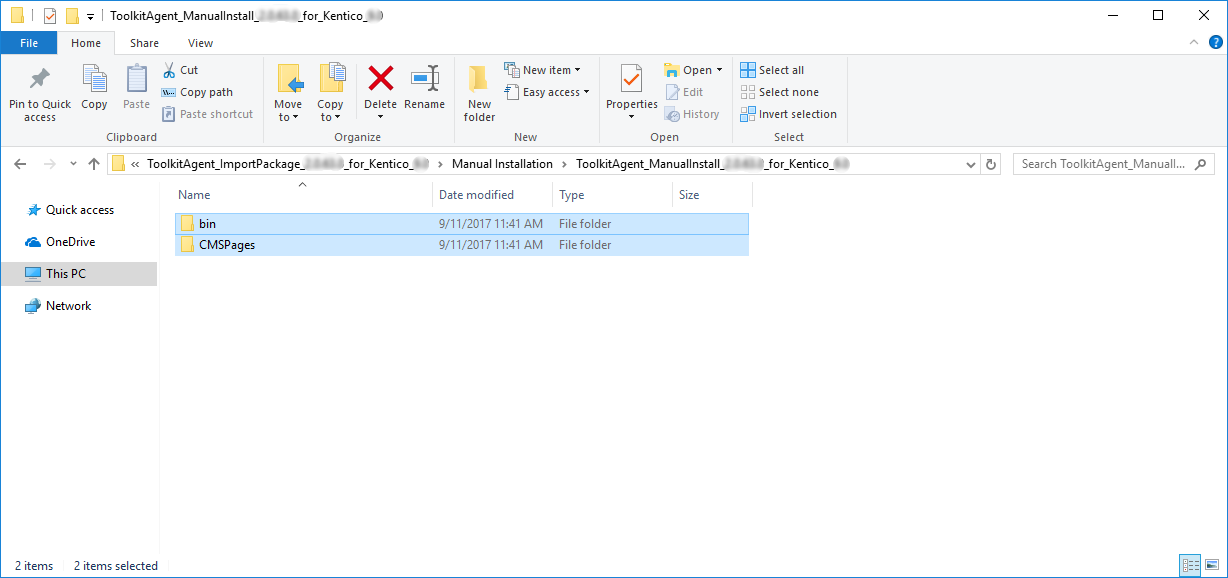Open Help with question mark icon

coord(1215,42)
